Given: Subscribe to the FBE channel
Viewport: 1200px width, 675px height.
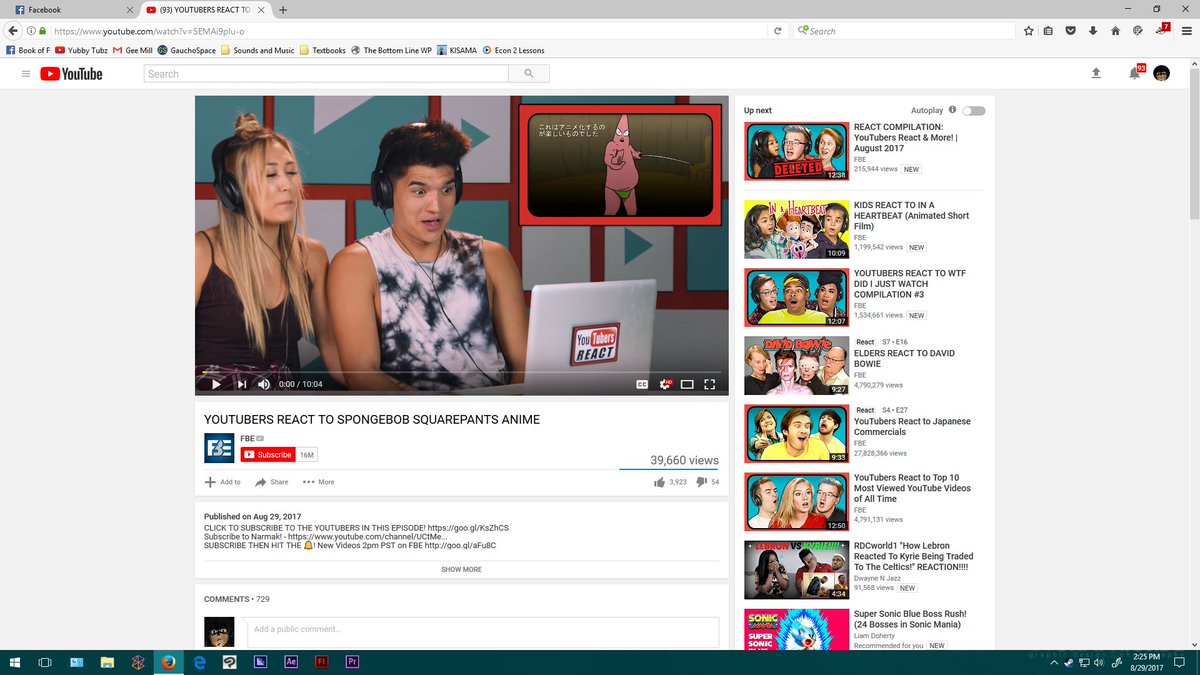Looking at the screenshot, I should pos(268,454).
